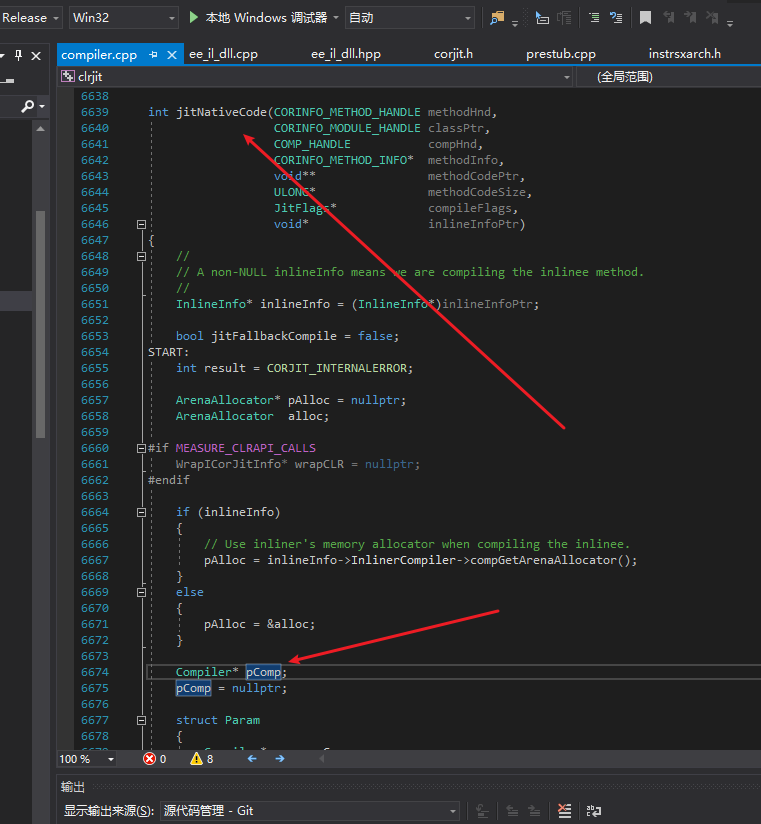This screenshot has height=824, width=761.
Task: Collapse the else block at line 6669
Action: point(141,592)
